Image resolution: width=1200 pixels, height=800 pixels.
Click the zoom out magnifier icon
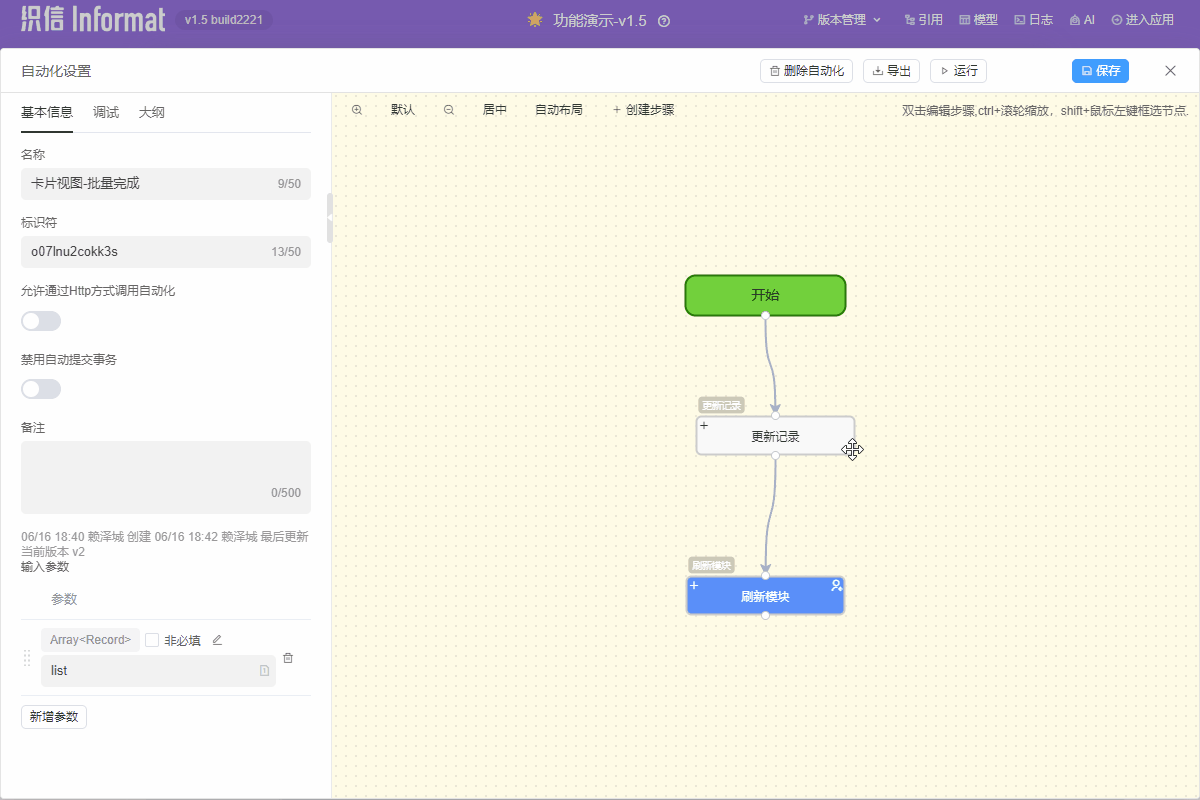point(449,110)
